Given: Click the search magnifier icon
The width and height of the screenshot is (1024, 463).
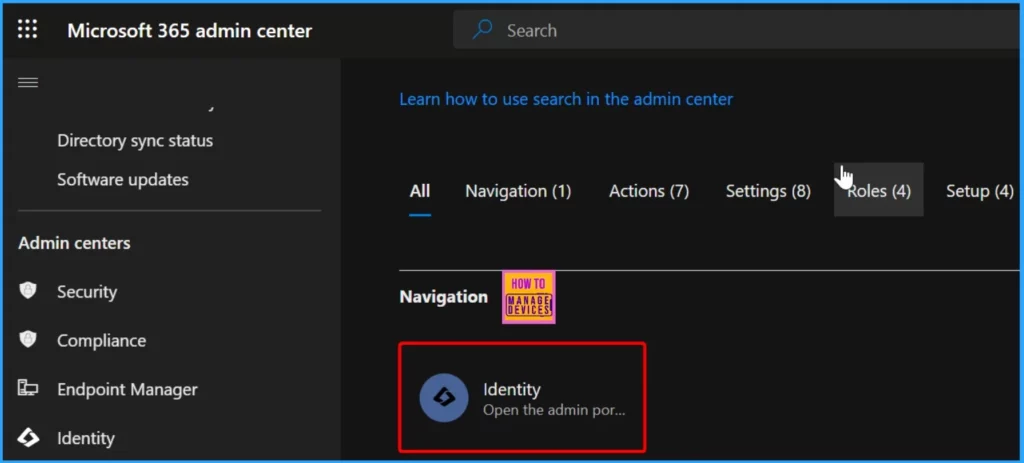Looking at the screenshot, I should click(x=482, y=29).
